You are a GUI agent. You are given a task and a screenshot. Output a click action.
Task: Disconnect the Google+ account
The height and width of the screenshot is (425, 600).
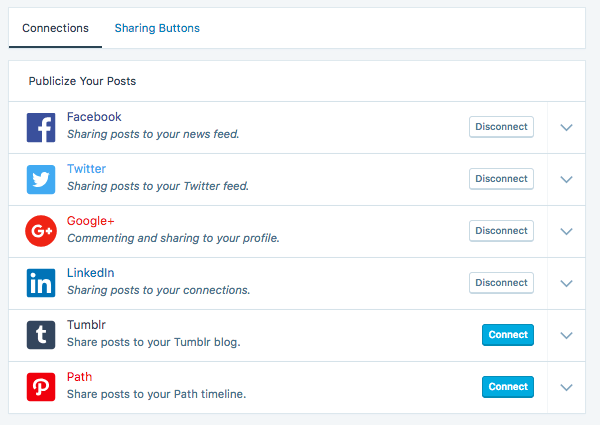click(501, 231)
